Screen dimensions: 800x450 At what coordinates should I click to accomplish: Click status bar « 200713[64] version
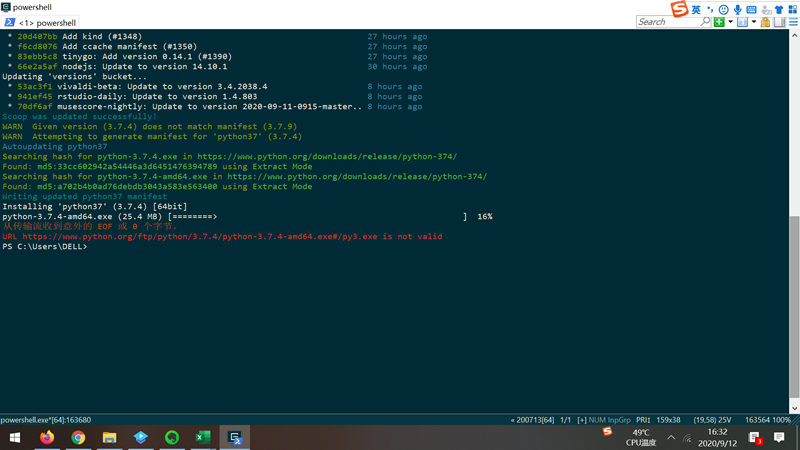click(532, 420)
